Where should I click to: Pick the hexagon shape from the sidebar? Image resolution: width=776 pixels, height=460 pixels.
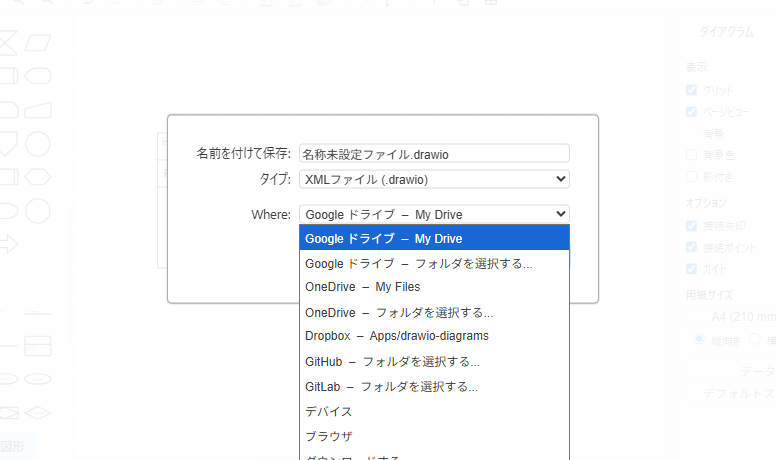[38, 177]
